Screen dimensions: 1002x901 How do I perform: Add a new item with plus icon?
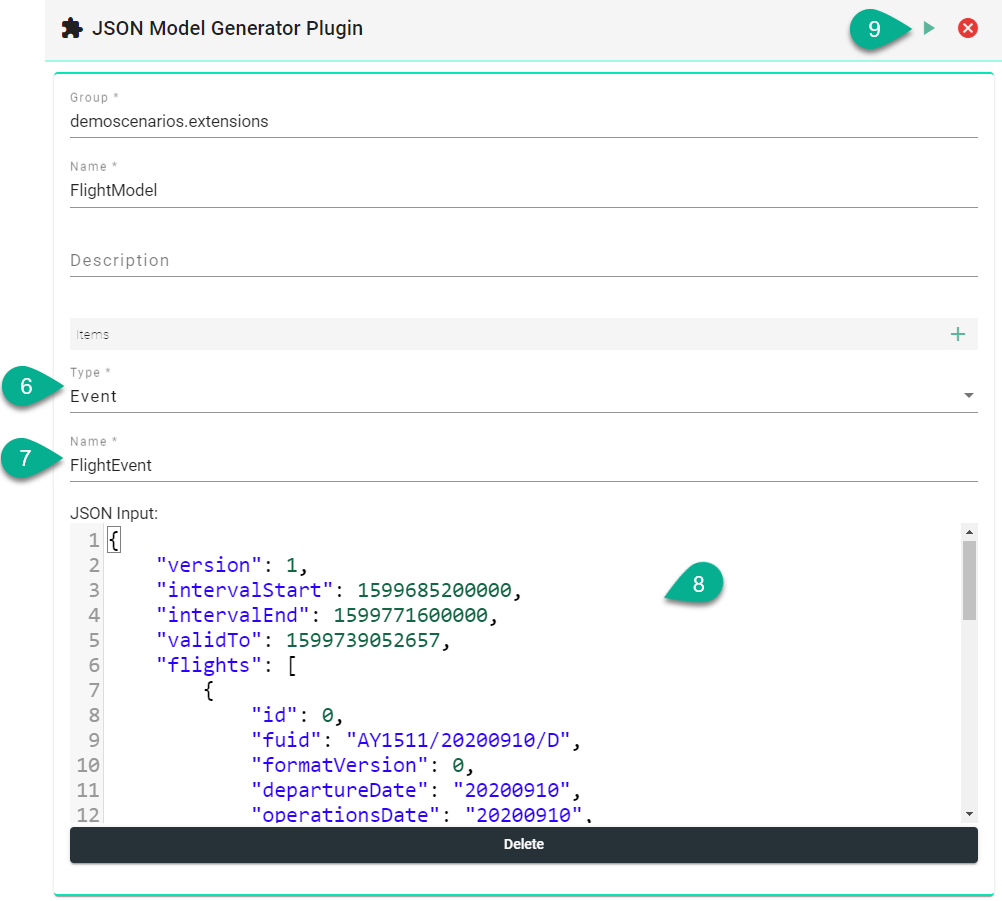click(x=957, y=334)
